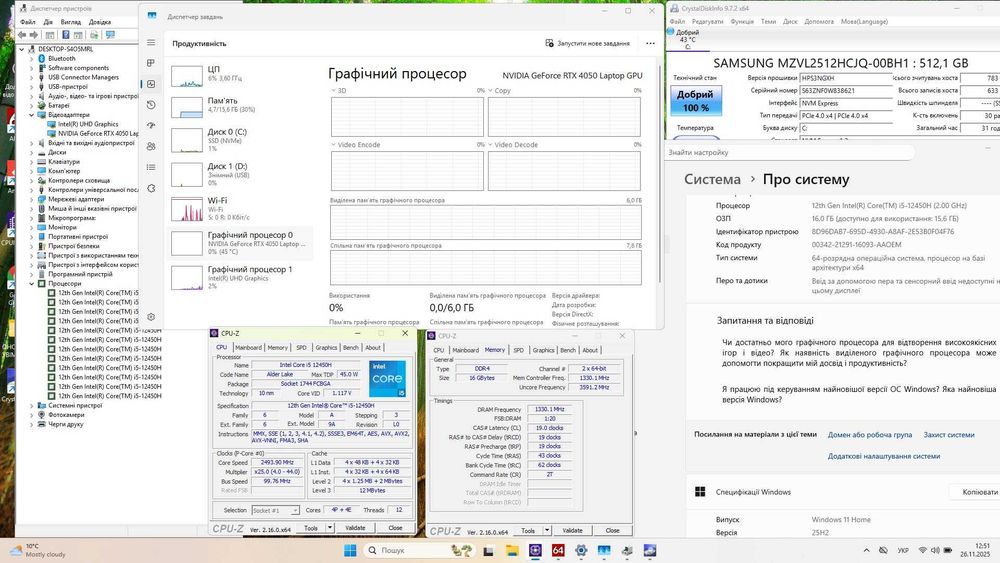
Task: Open App history icon in Task Manager sidebar
Action: pyautogui.click(x=151, y=105)
